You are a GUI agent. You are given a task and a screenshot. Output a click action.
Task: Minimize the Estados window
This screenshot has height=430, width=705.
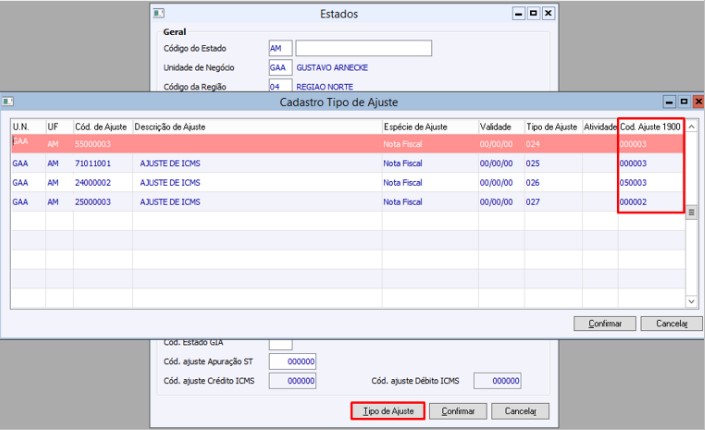[518, 13]
